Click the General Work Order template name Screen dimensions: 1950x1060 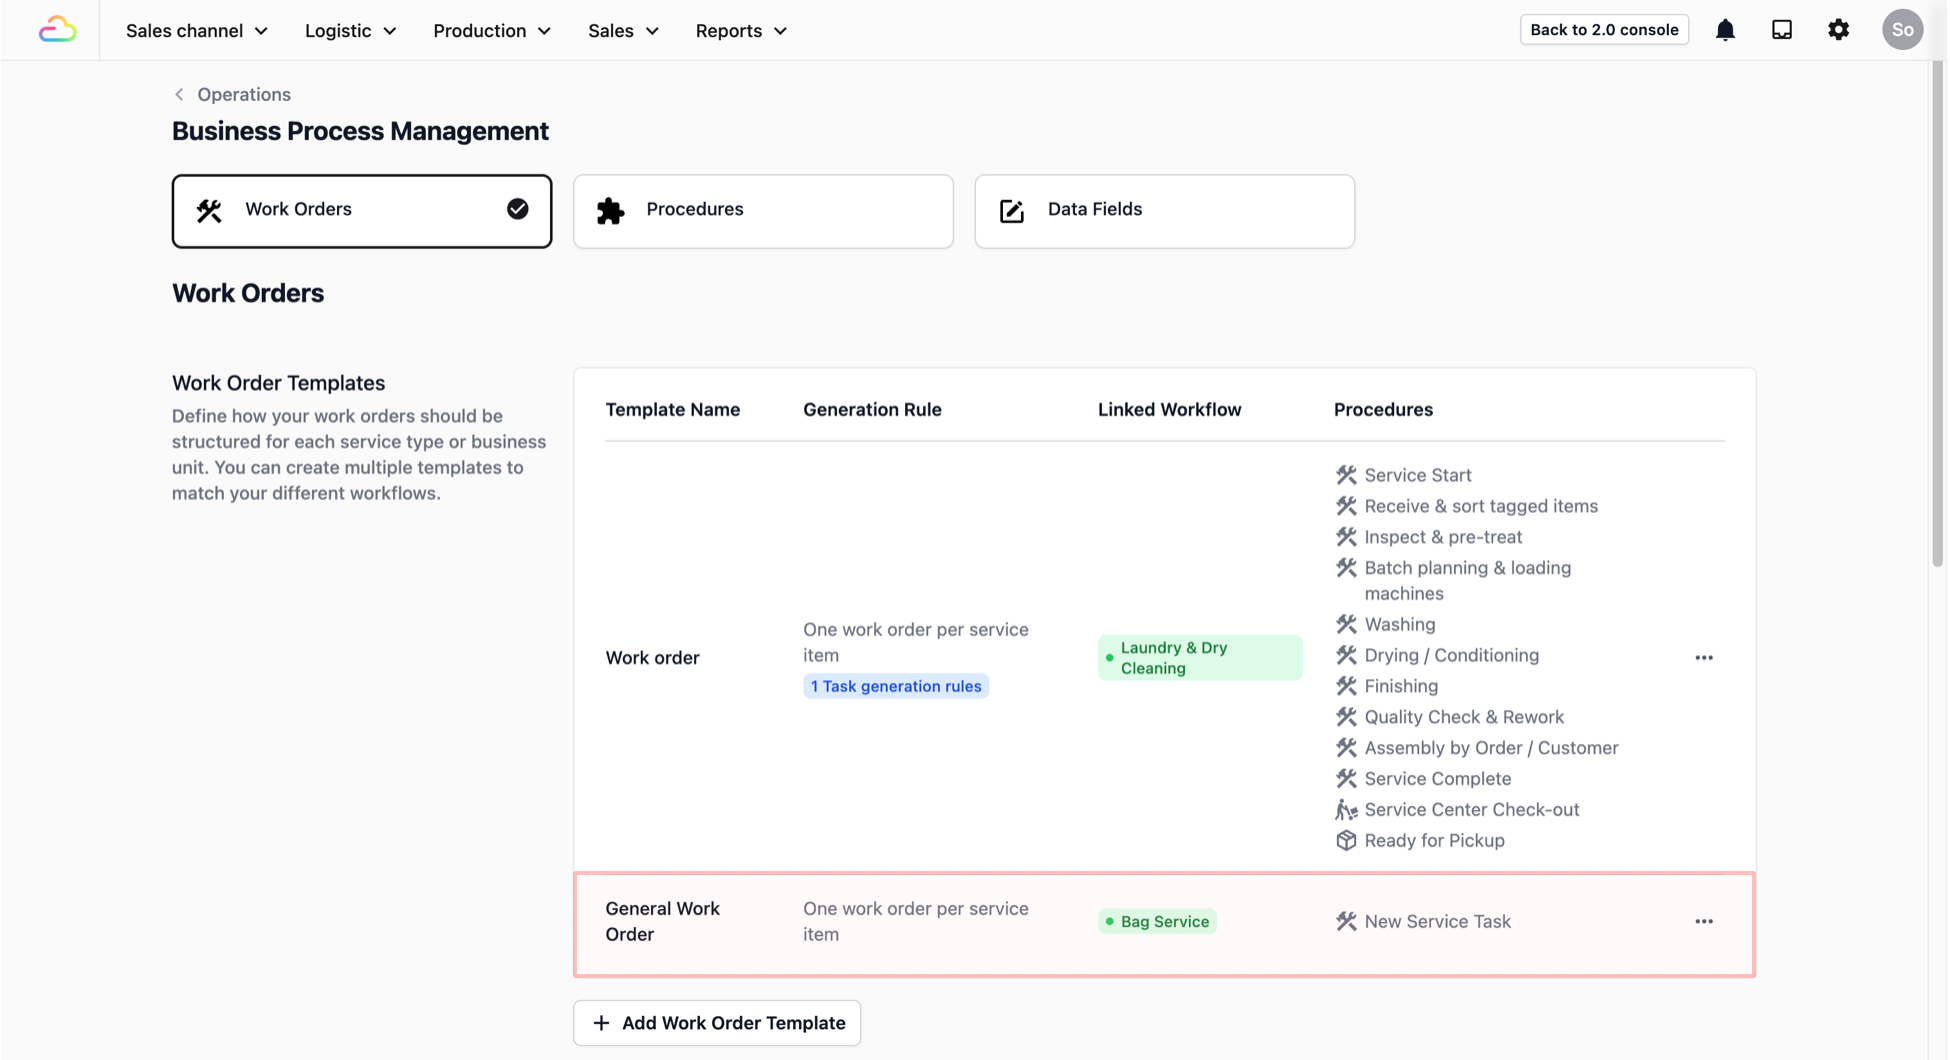(663, 922)
